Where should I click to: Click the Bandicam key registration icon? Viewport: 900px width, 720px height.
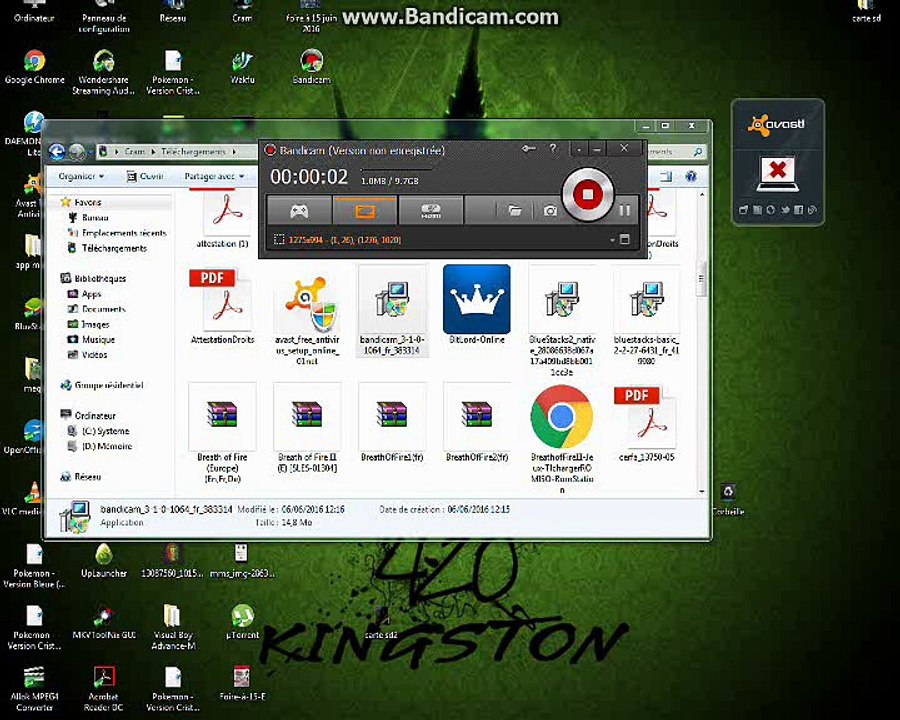pos(529,149)
